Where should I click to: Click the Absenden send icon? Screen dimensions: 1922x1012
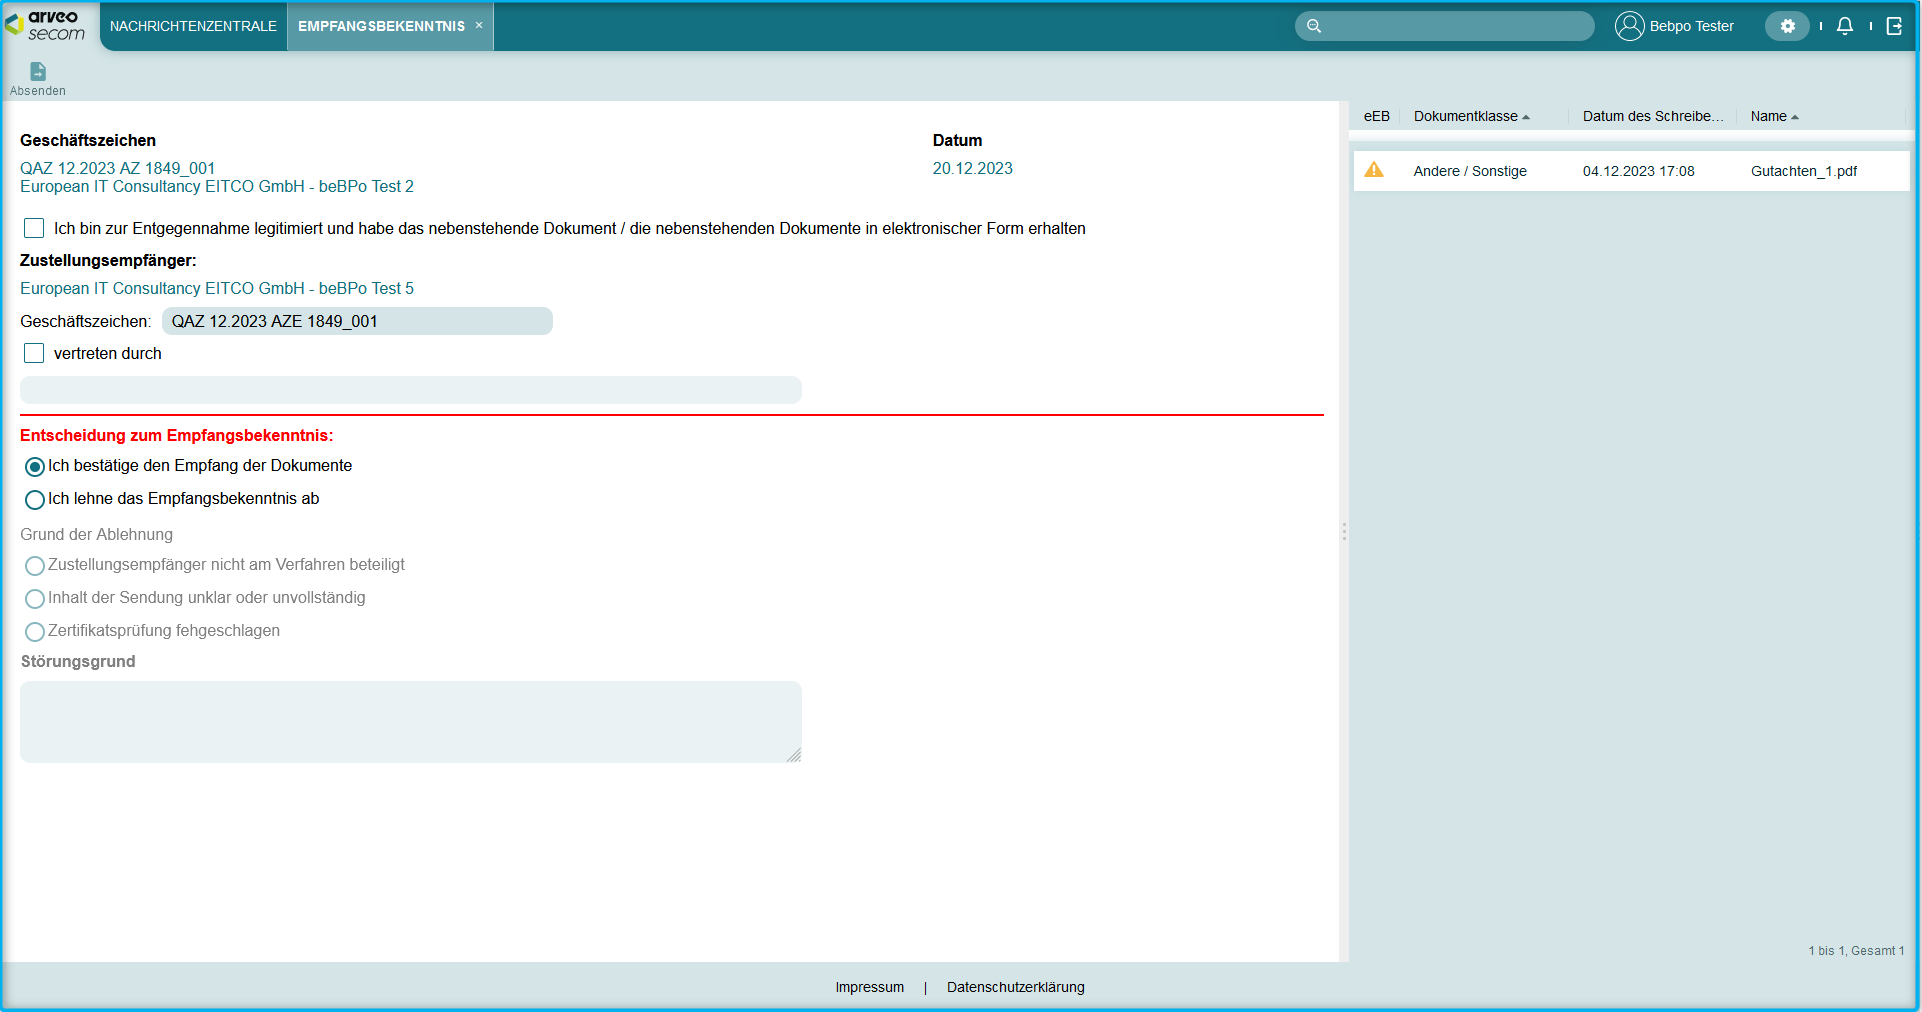(x=38, y=72)
